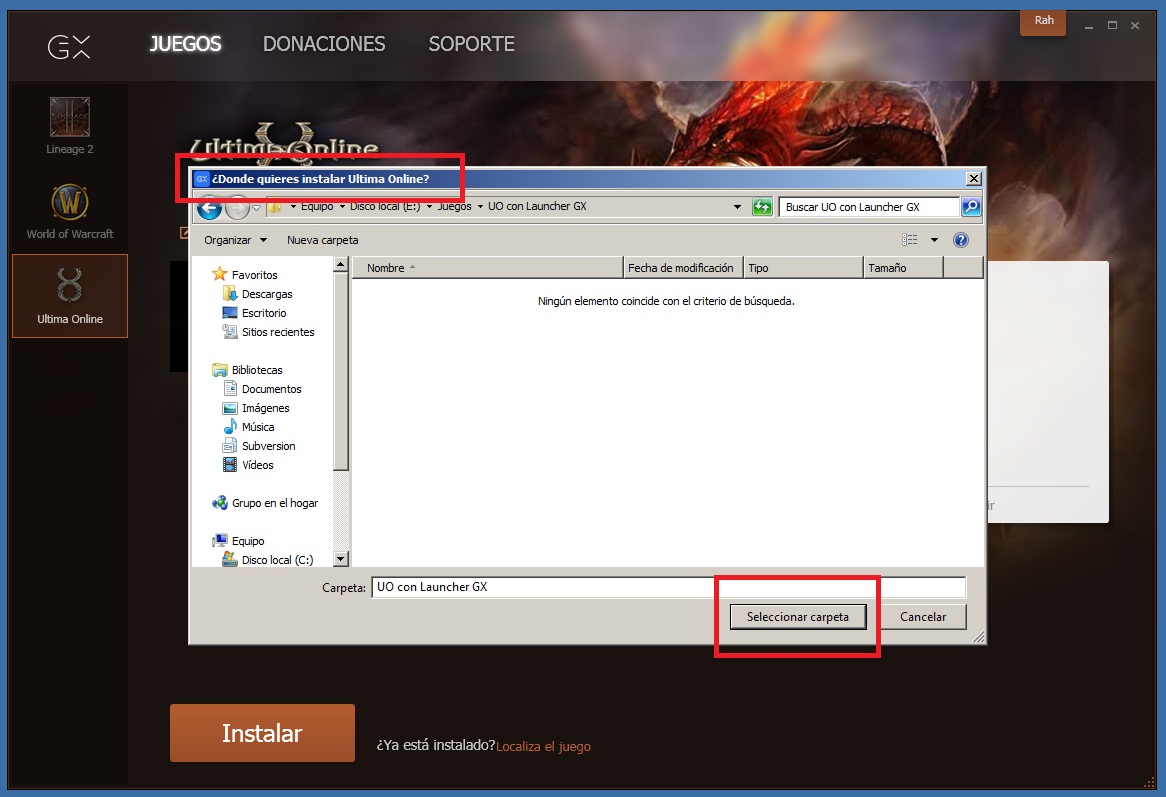Click Disco local (E:) in the breadcrumb

point(385,207)
